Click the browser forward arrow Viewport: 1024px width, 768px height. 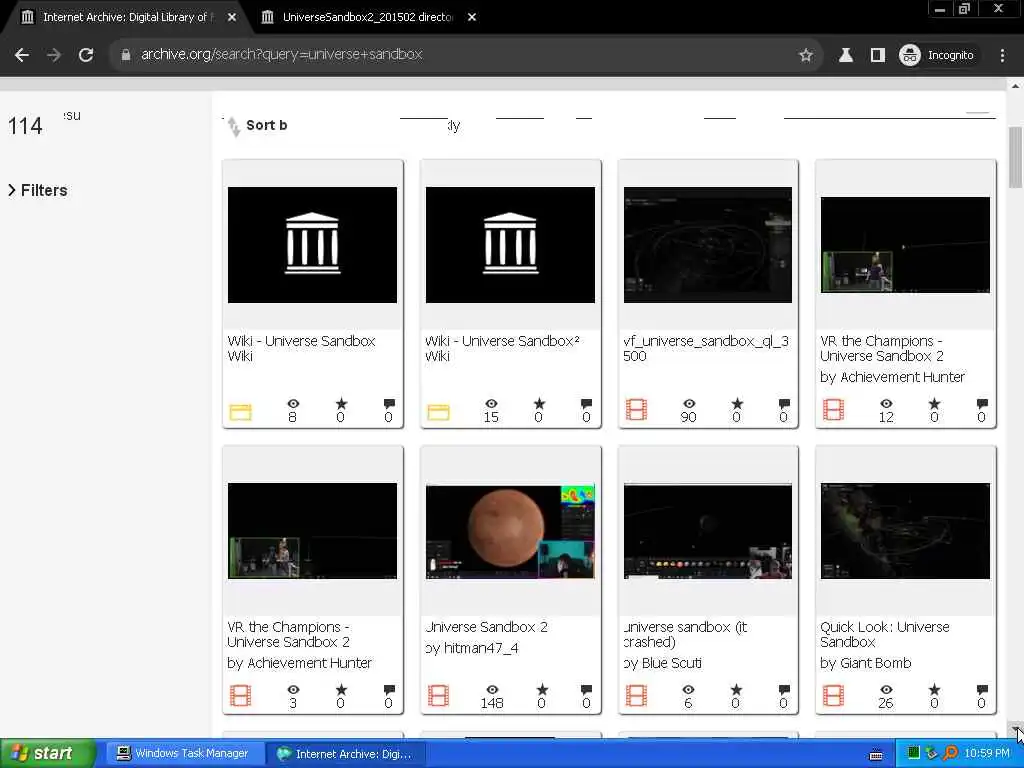[x=54, y=55]
